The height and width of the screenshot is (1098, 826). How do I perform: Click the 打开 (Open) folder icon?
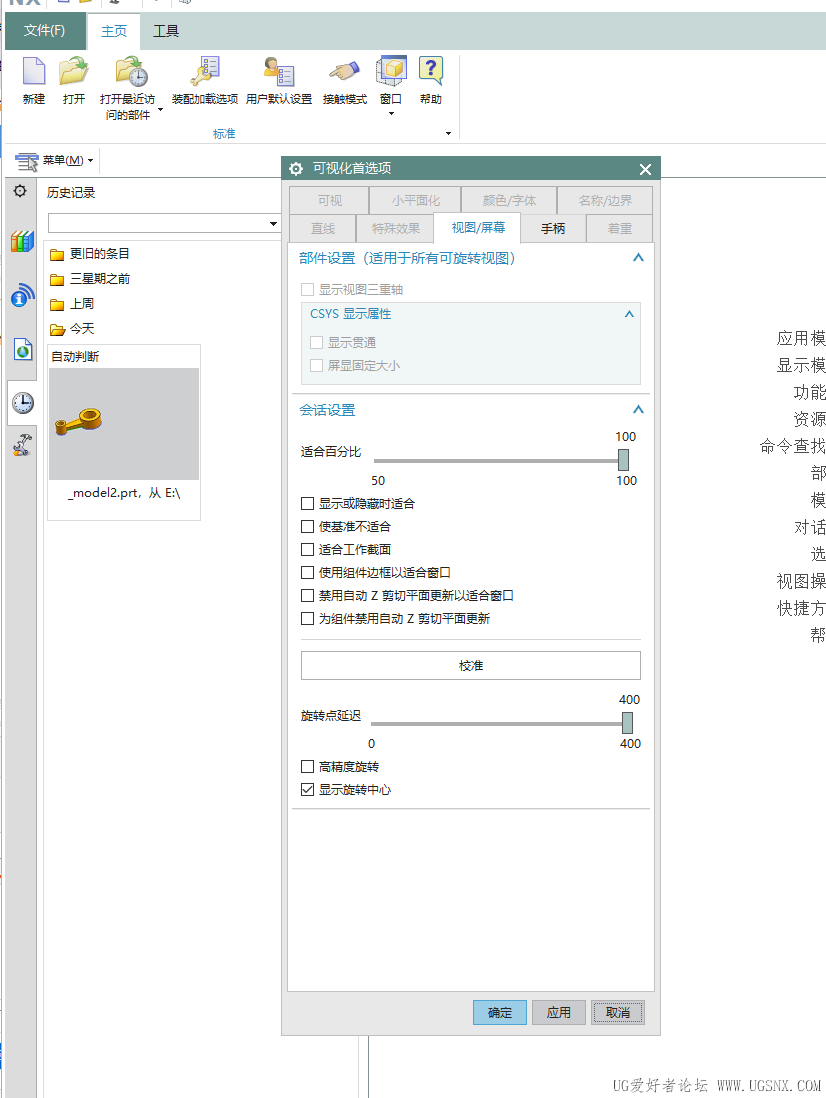pyautogui.click(x=74, y=71)
